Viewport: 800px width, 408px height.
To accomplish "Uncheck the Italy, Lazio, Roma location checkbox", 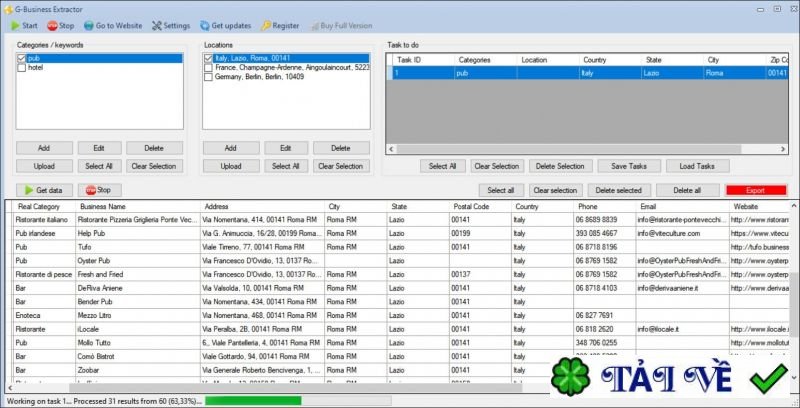I will pos(208,58).
